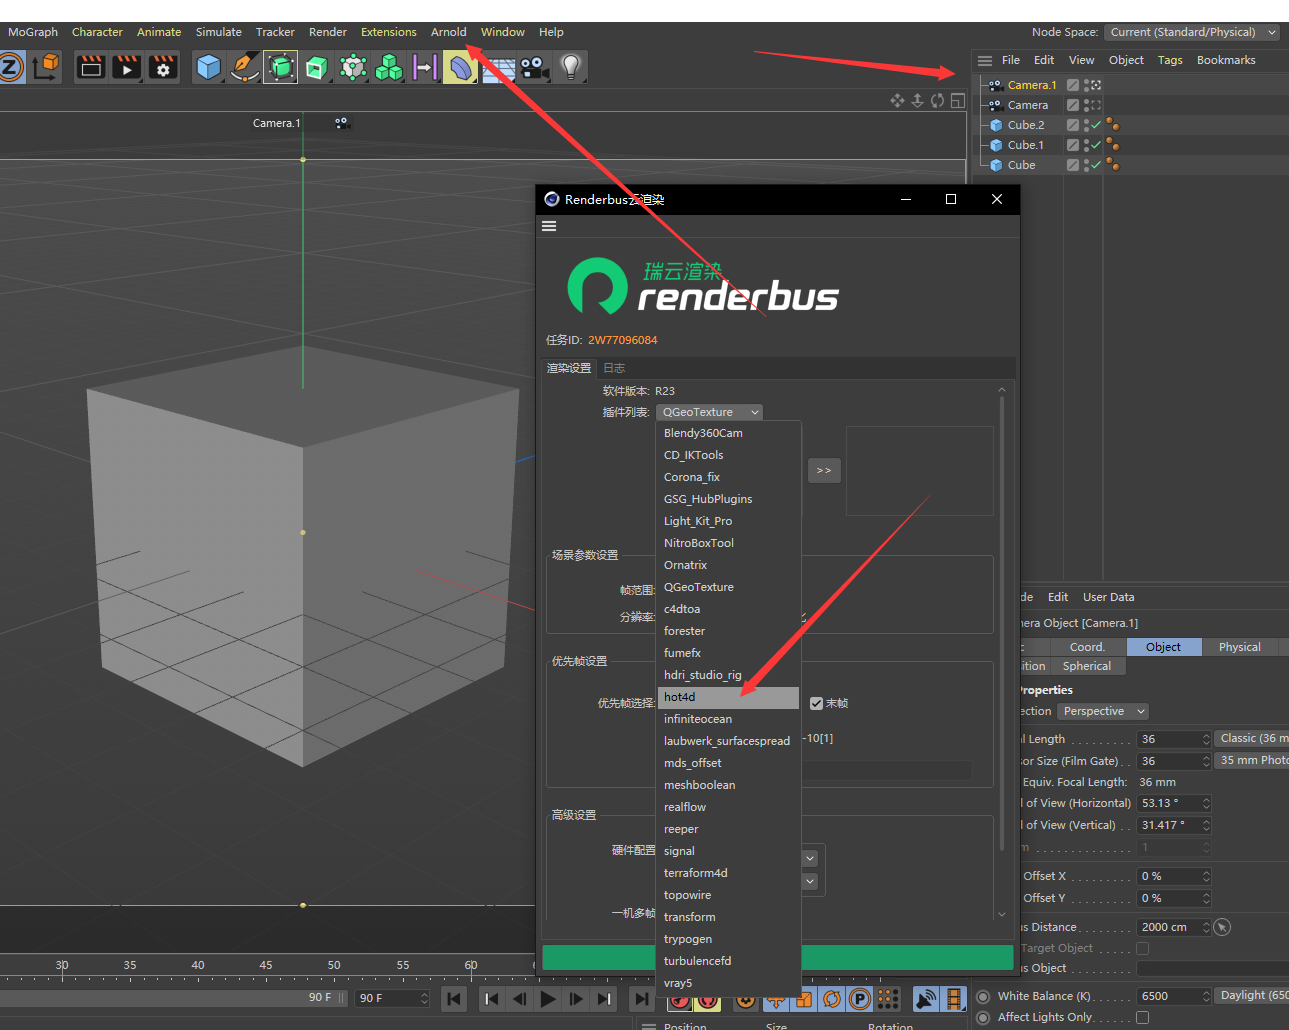Click viewport zoom-camera navigation icon
Image resolution: width=1289 pixels, height=1030 pixels.
(917, 100)
